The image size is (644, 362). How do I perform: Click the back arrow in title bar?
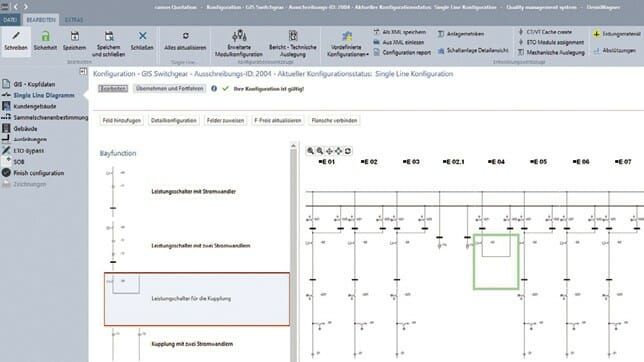point(16,7)
